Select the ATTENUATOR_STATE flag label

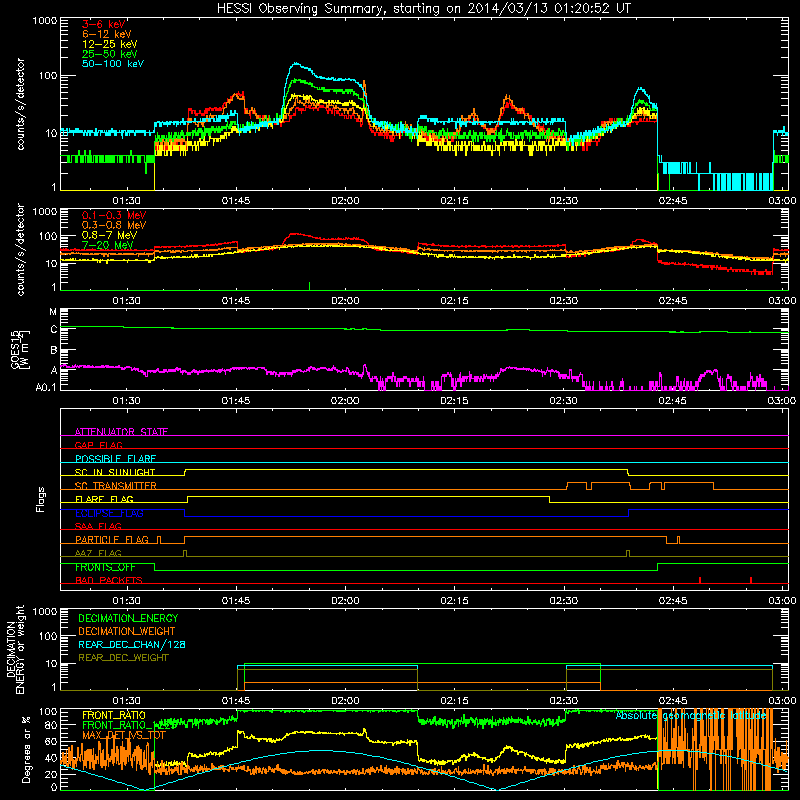(x=121, y=432)
